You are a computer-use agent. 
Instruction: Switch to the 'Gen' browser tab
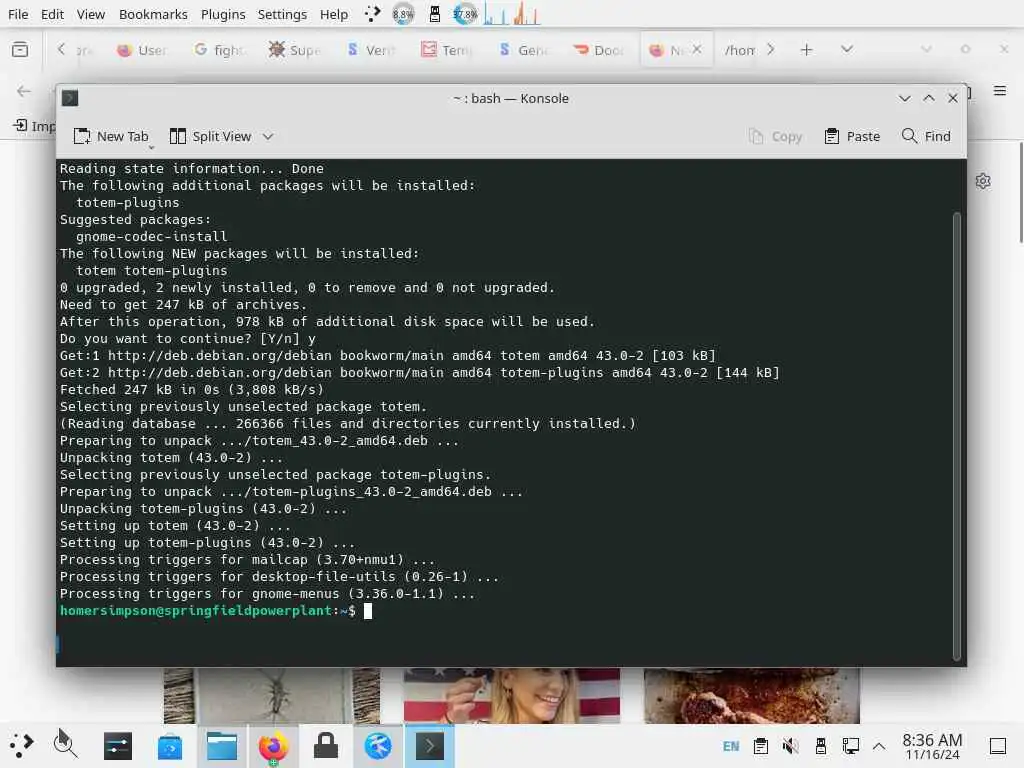[522, 50]
